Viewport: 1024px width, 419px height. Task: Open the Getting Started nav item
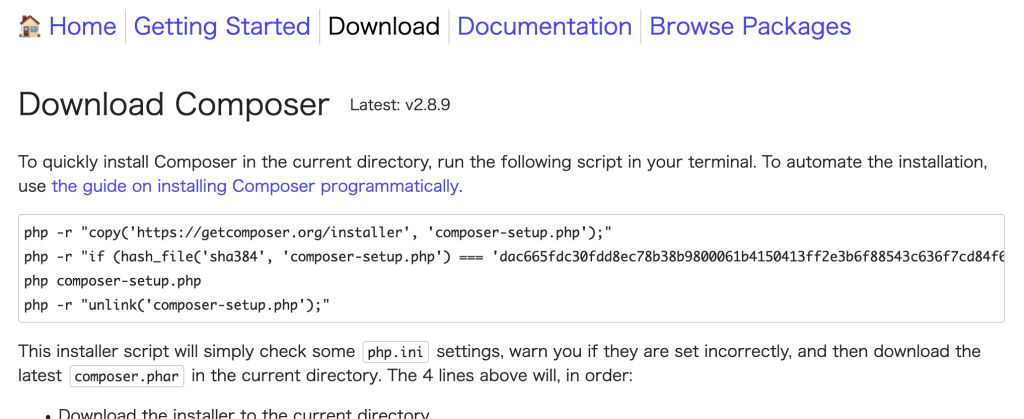tap(222, 27)
